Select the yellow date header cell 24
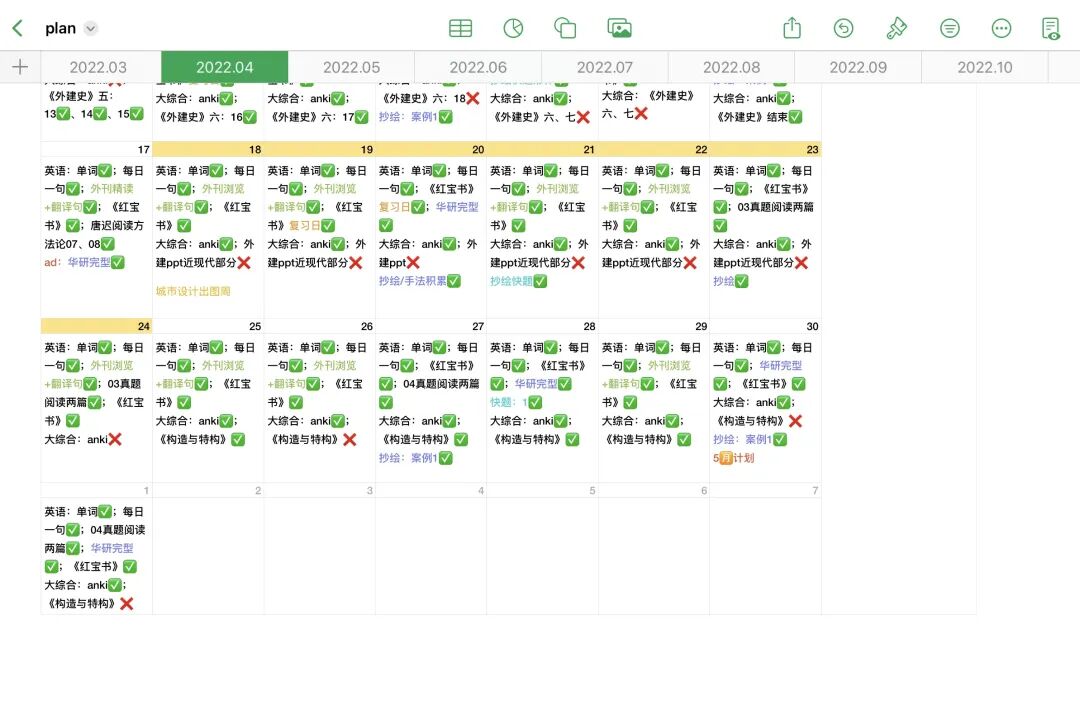Image resolution: width=1080 pixels, height=714 pixels. coord(97,326)
